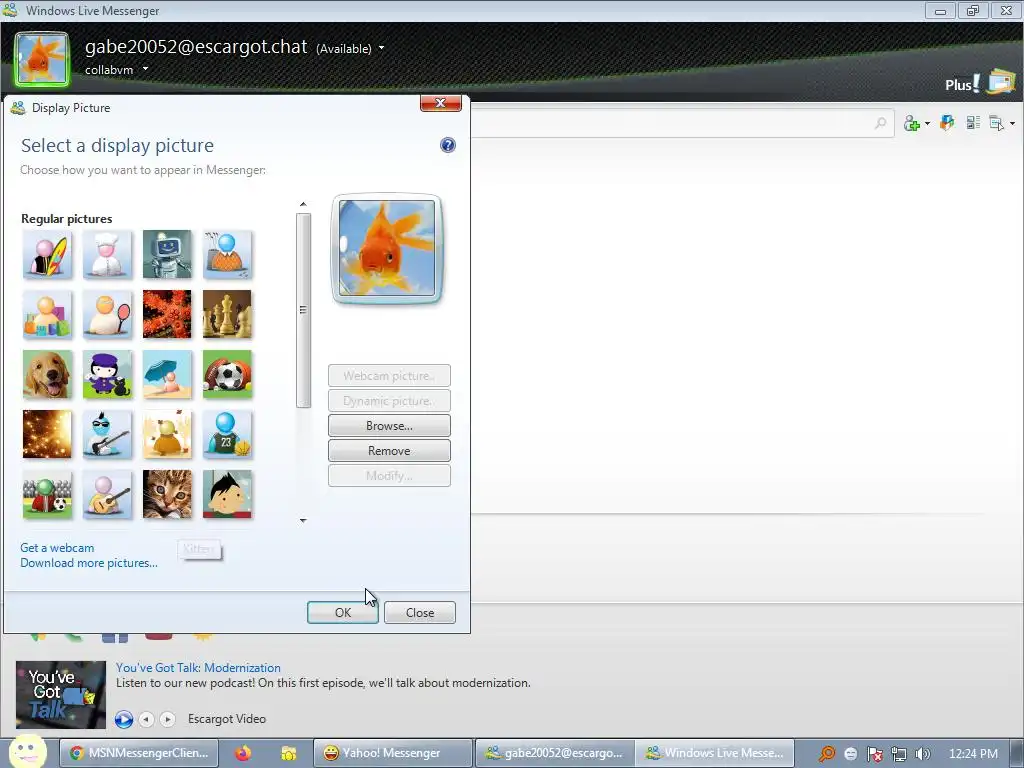Screen dimensions: 1024x768
Task: Choose the soccer fan avatar picture
Action: pos(48,494)
